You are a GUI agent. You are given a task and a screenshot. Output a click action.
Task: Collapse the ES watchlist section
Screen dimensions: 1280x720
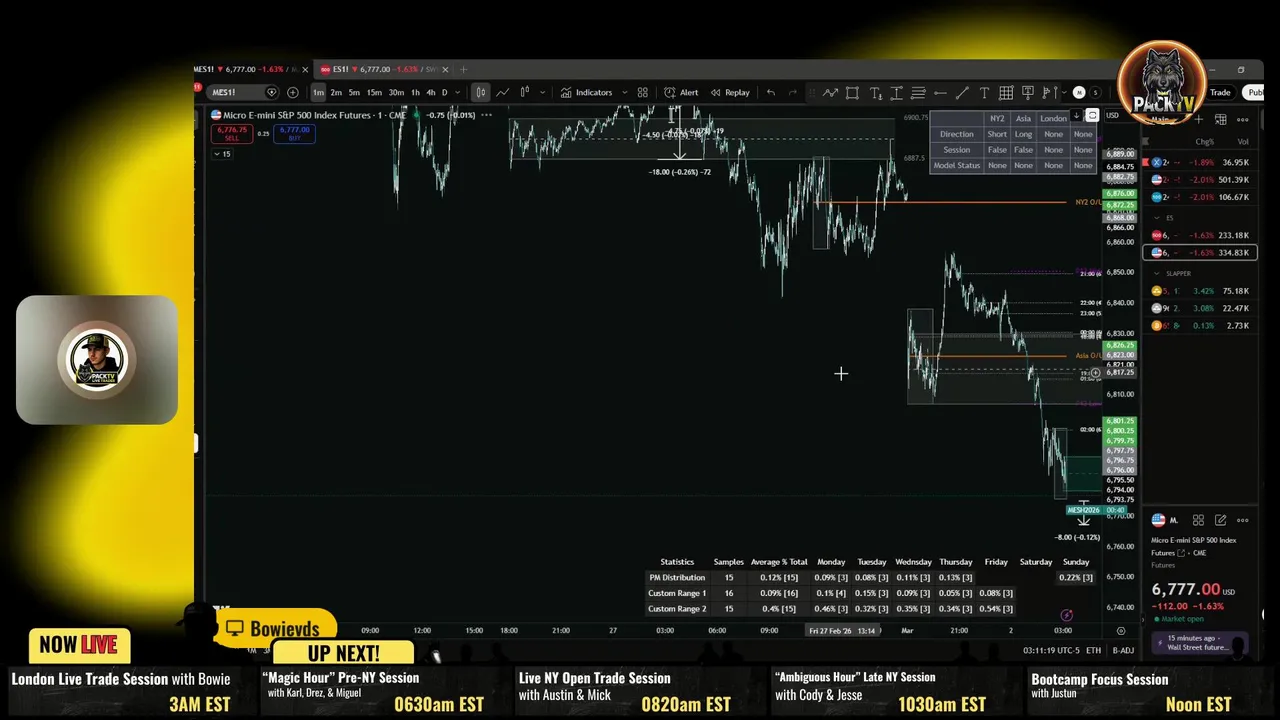[x=1158, y=217]
